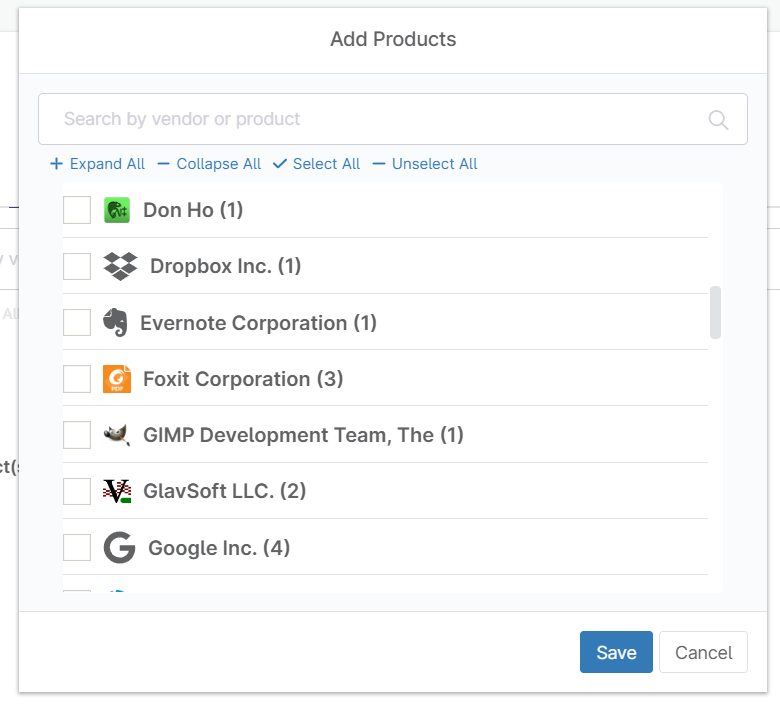Select the Google Inc. (4) checkbox
This screenshot has height=712, width=780.
coord(77,547)
